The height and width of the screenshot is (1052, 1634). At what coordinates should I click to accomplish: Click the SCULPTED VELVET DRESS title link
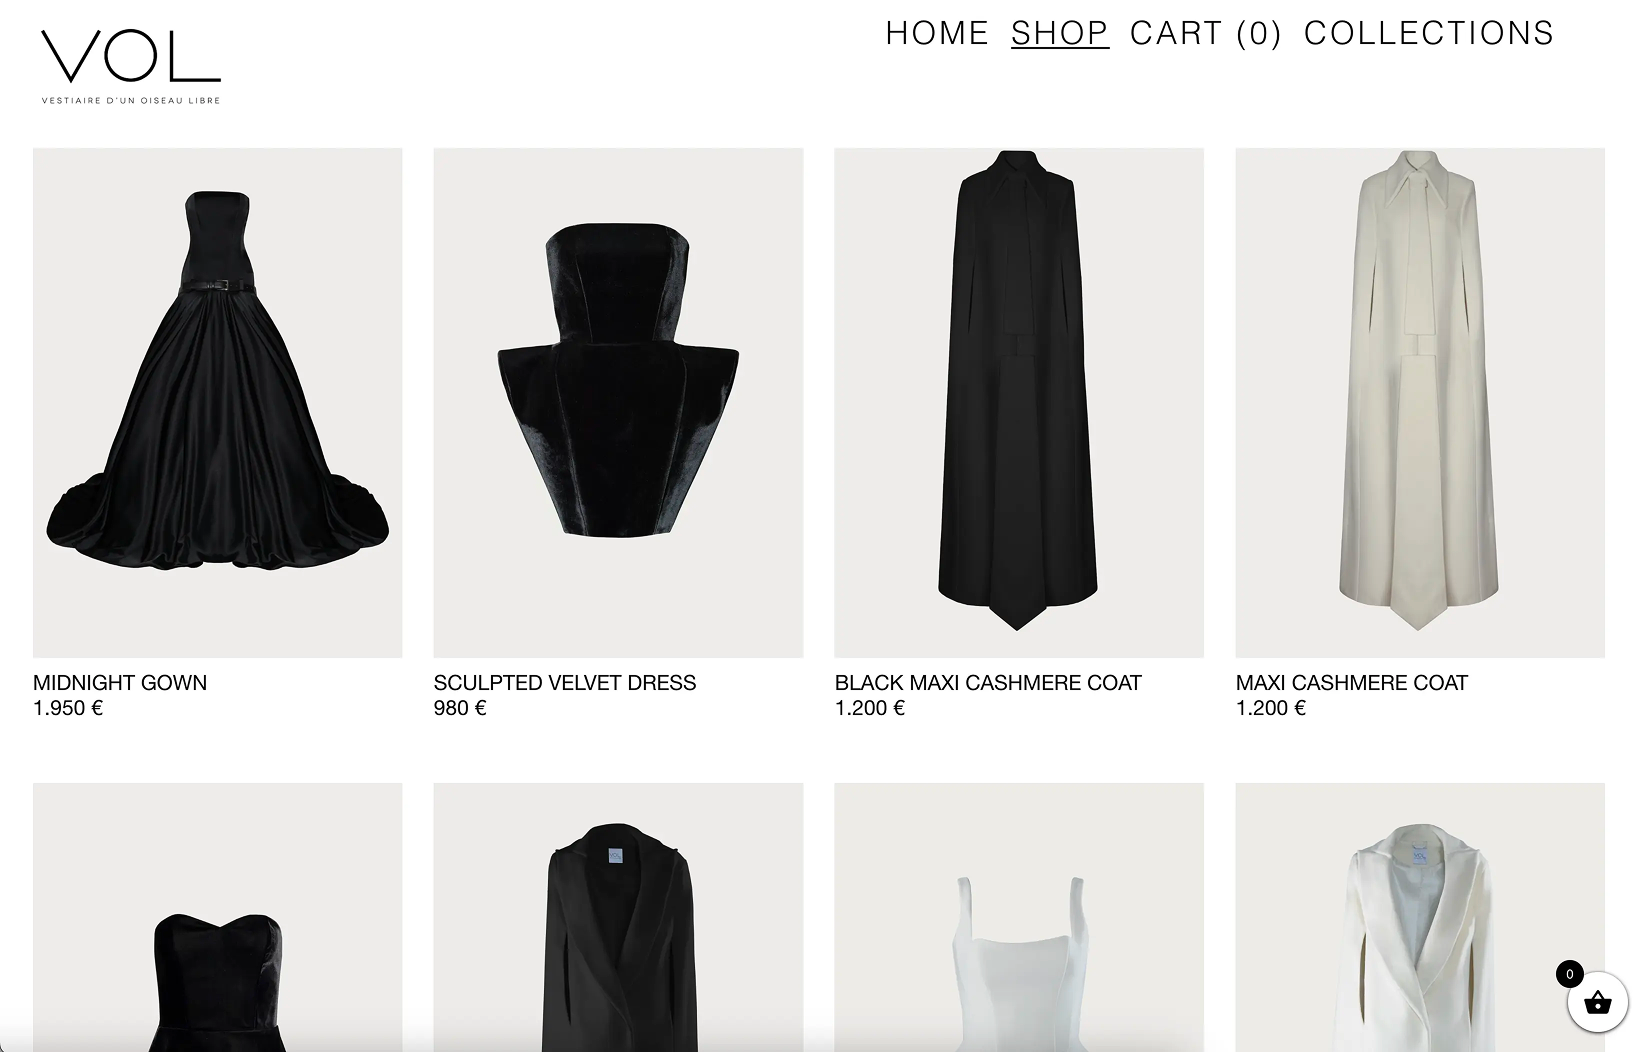point(565,683)
